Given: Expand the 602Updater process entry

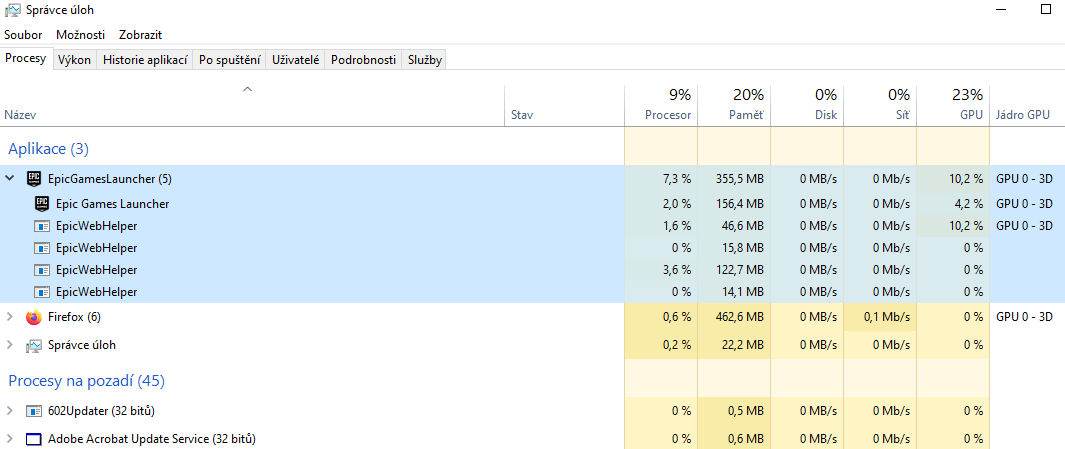Looking at the screenshot, I should (10, 411).
